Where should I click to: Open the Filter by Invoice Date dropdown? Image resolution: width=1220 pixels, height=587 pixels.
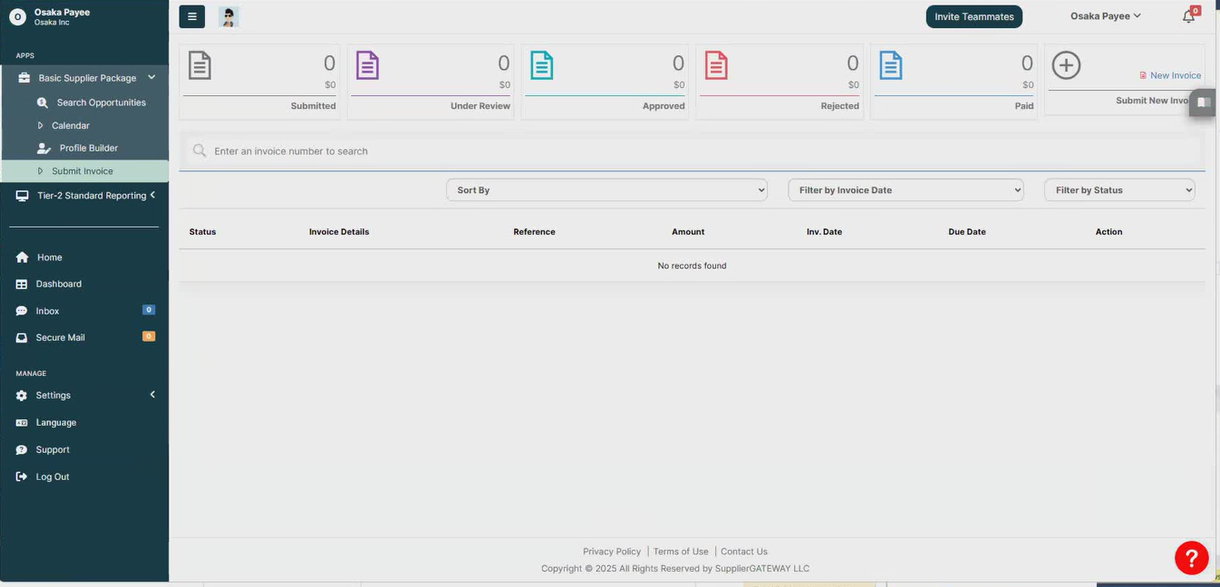click(x=905, y=190)
